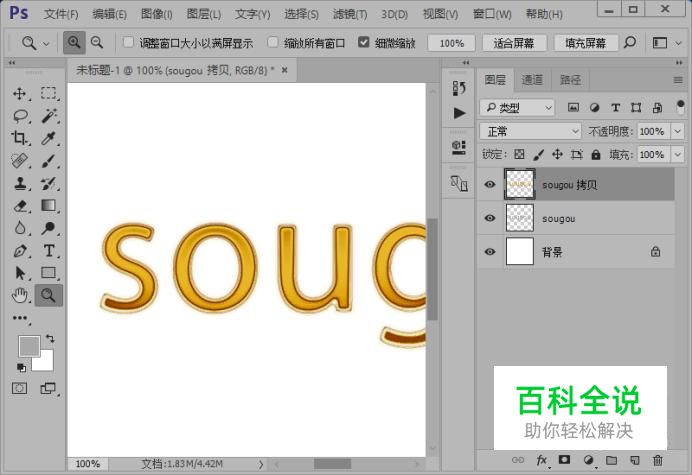Add a layer mask
The width and height of the screenshot is (692, 475).
(x=564, y=460)
